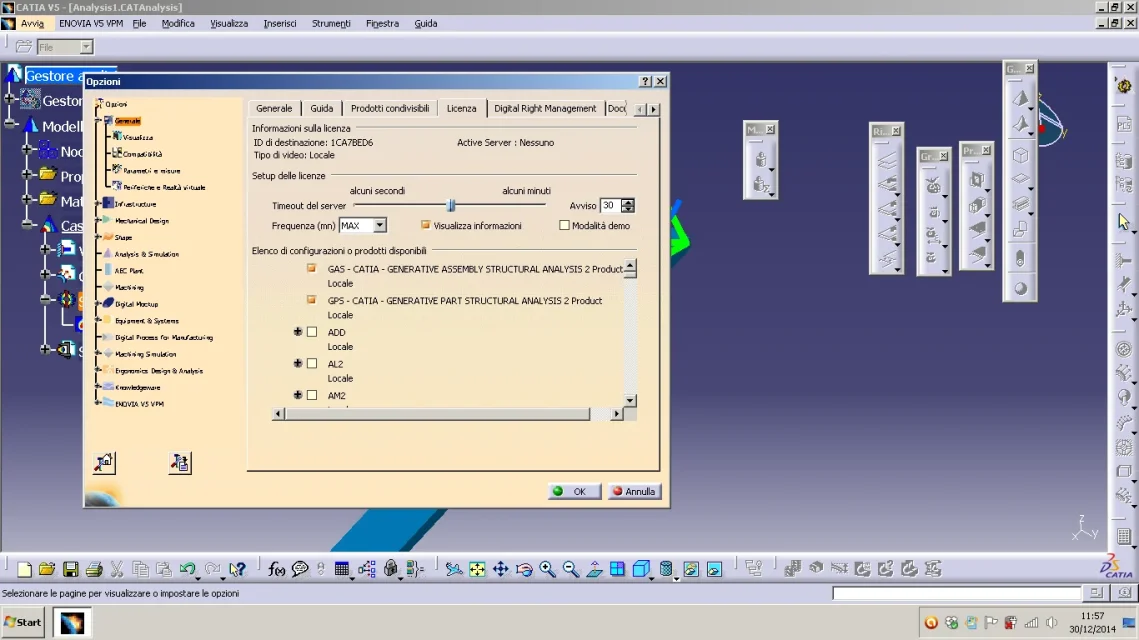Screen dimensions: 1139x640
Task: Open the Digital Right Management tab
Action: [x=545, y=108]
